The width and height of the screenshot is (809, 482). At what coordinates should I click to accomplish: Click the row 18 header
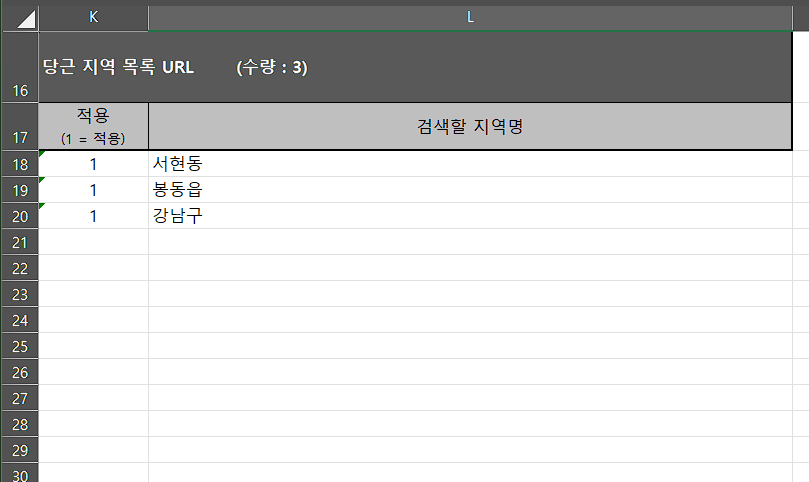point(19,164)
